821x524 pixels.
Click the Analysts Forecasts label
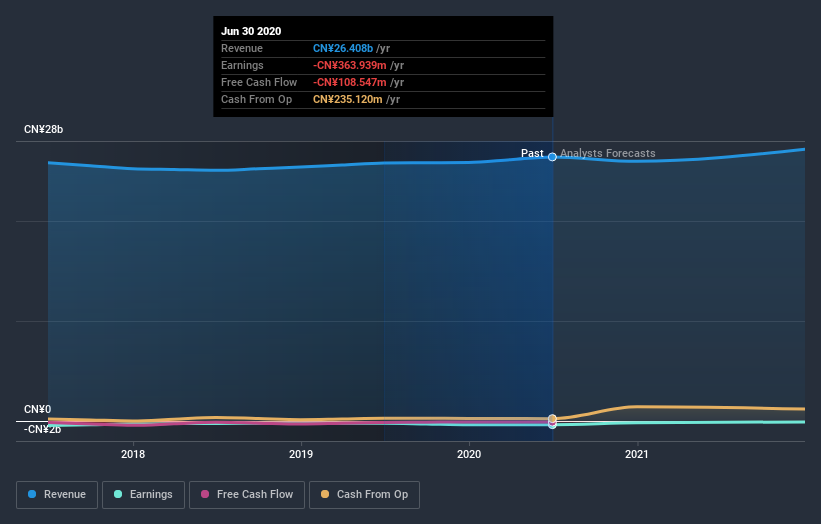[x=607, y=153]
